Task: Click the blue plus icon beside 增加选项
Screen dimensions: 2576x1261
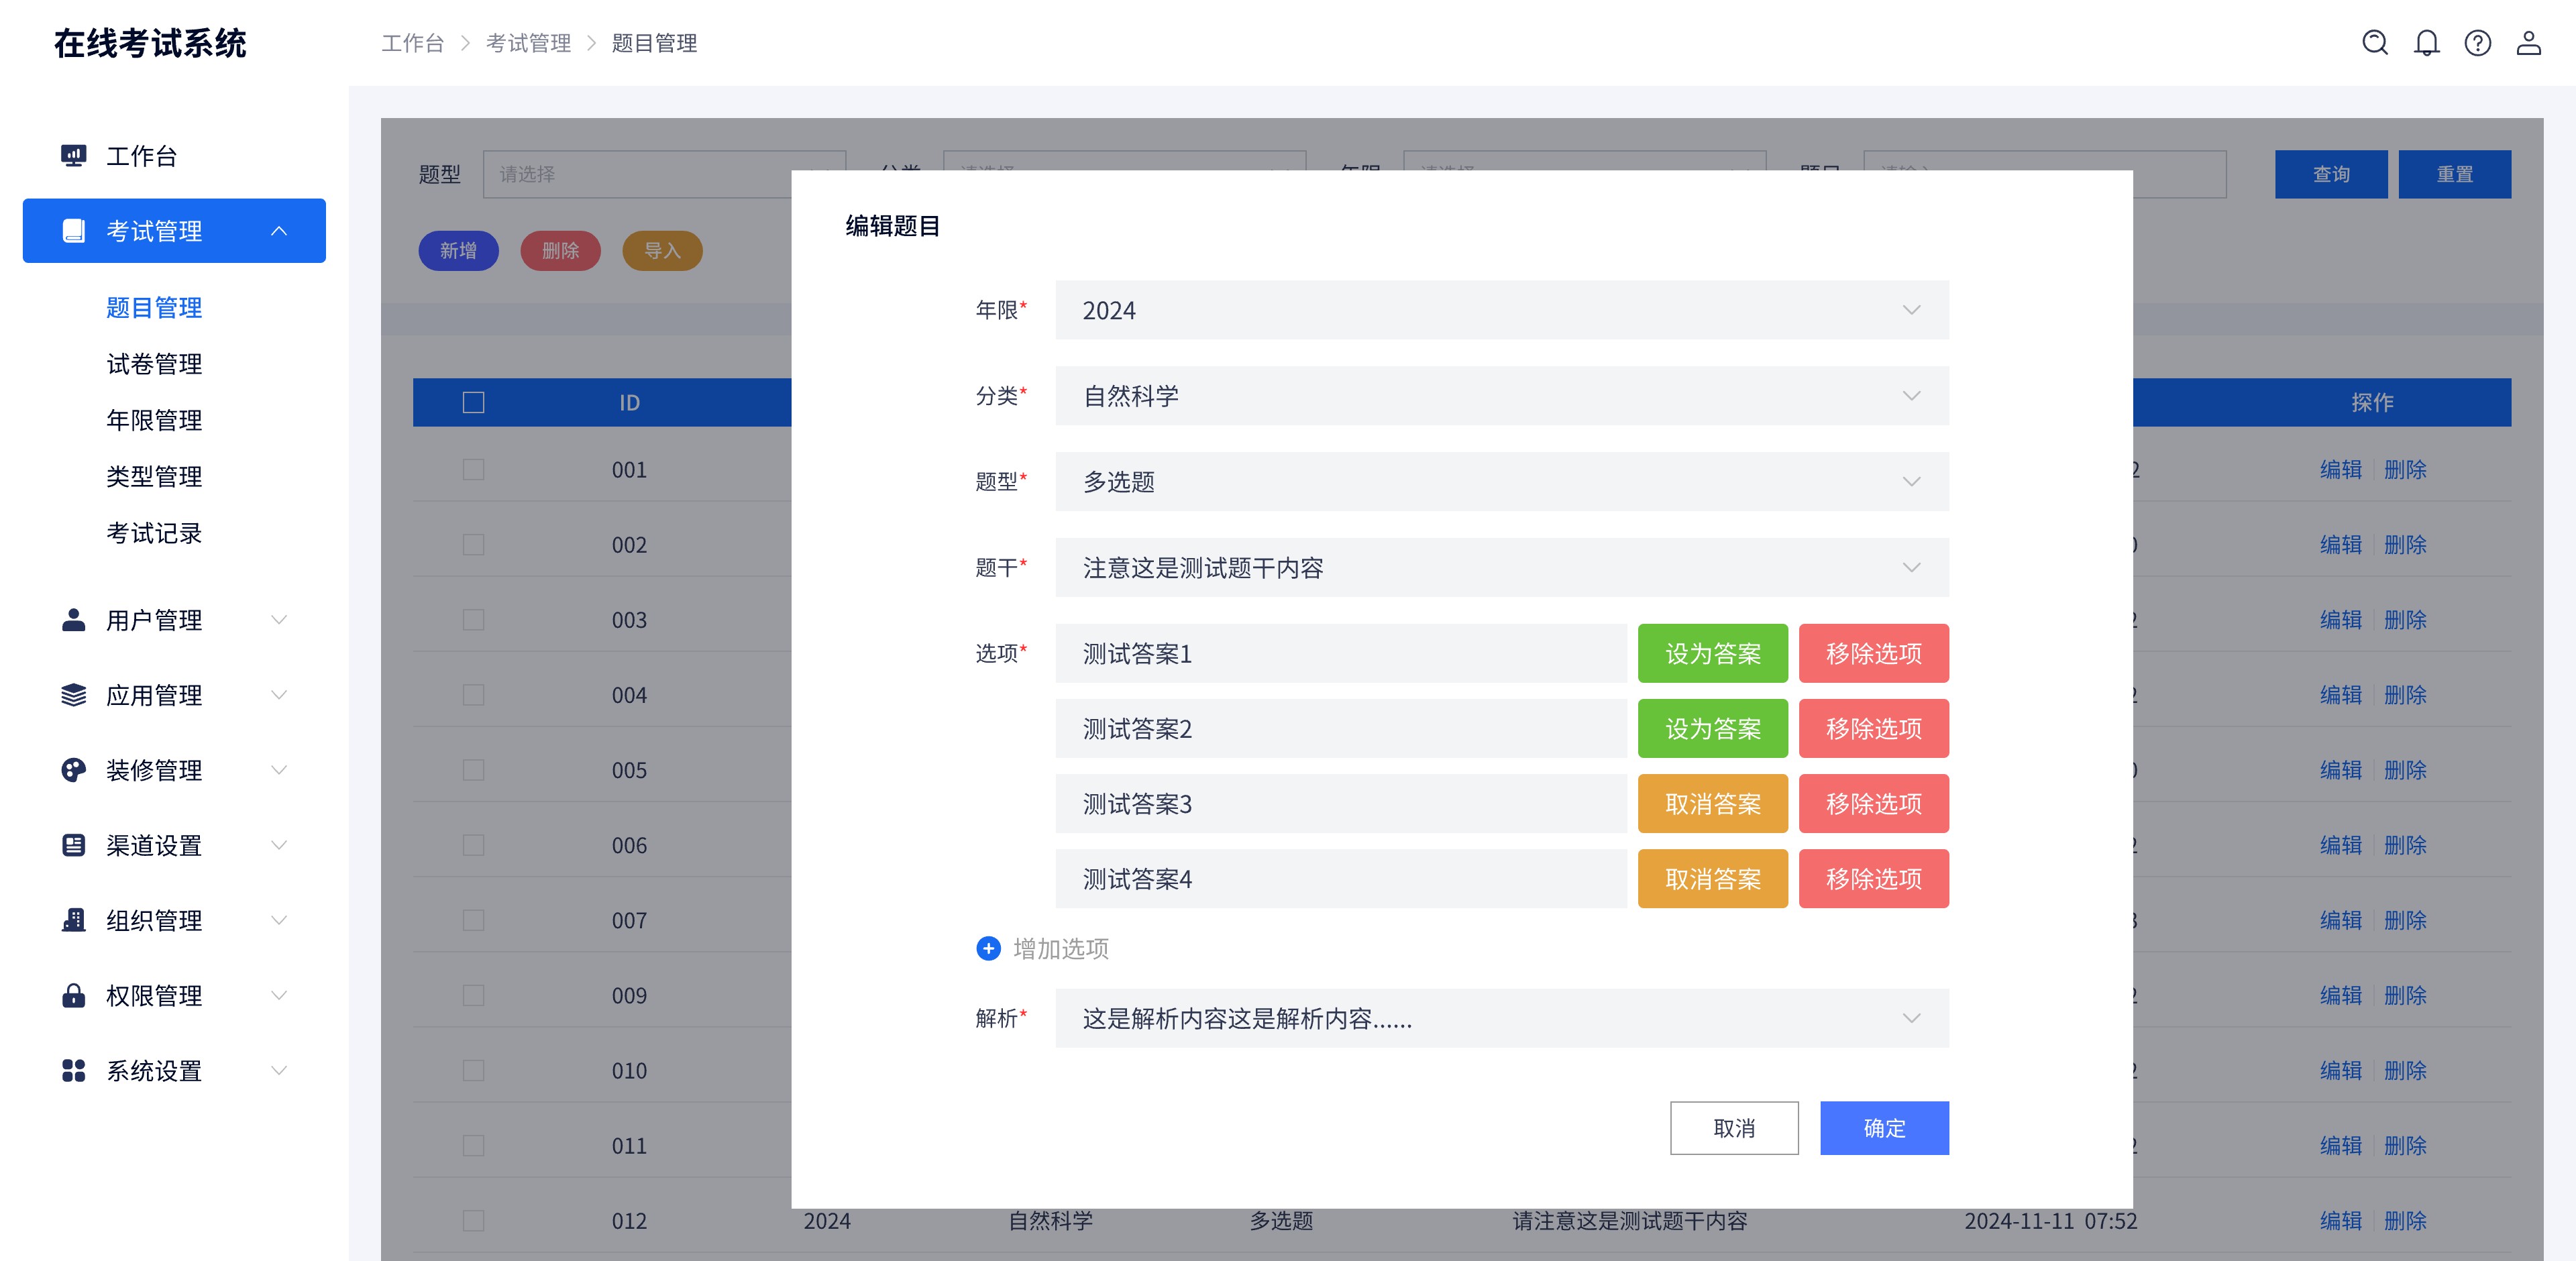Action: pyautogui.click(x=988, y=949)
